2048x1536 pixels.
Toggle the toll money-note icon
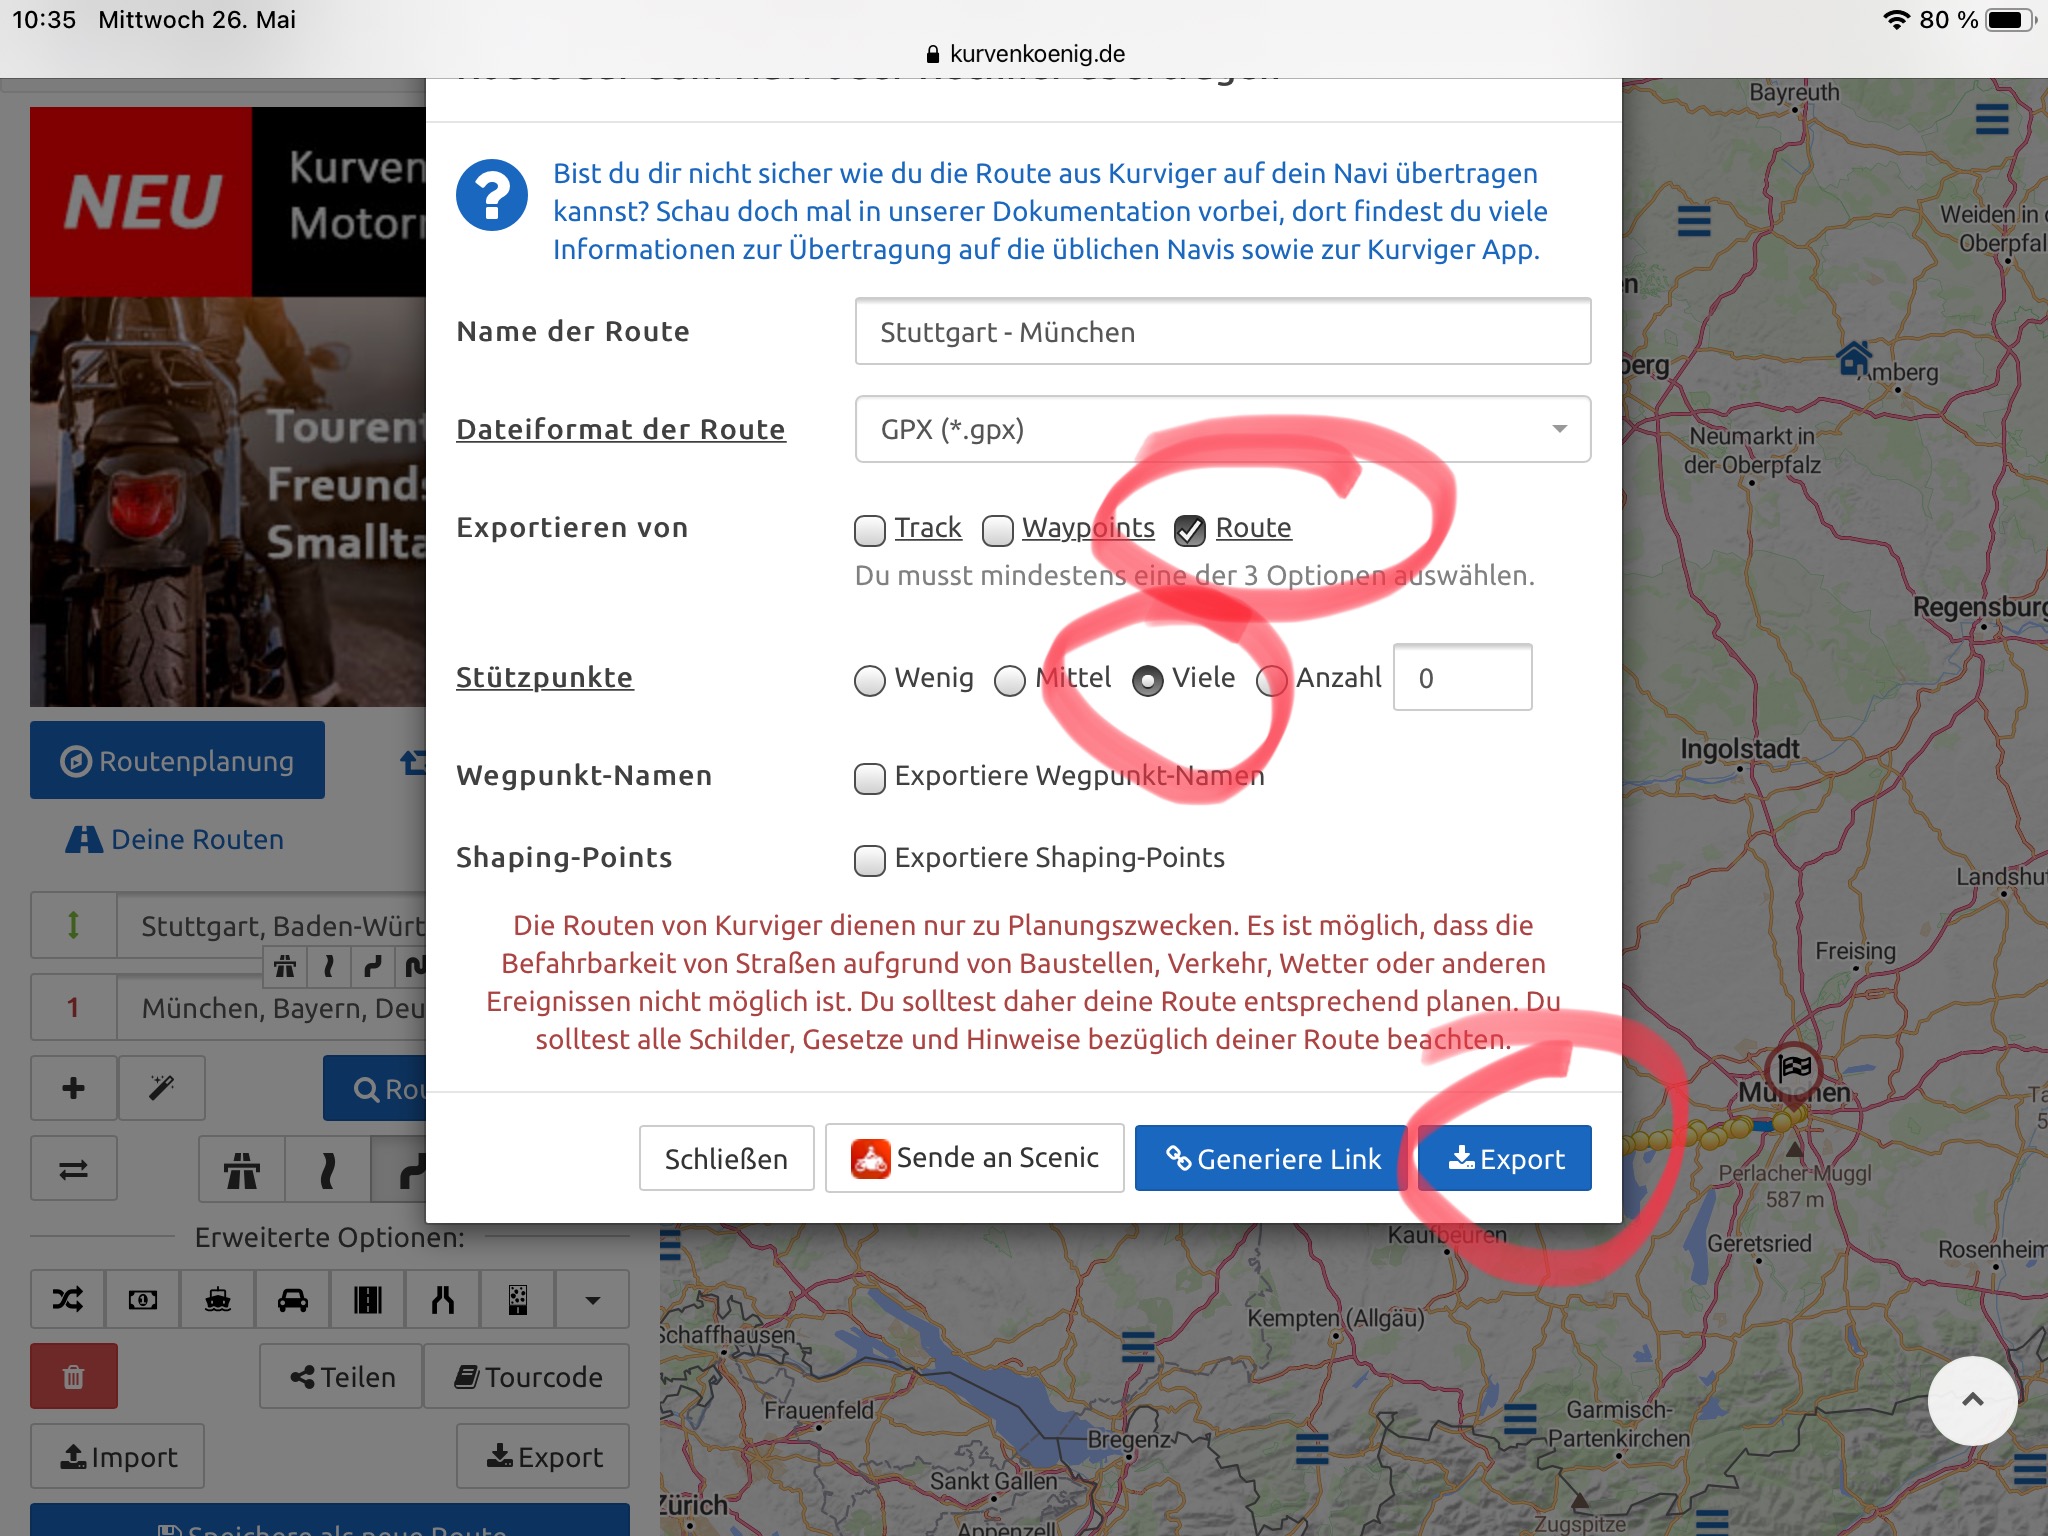click(143, 1299)
